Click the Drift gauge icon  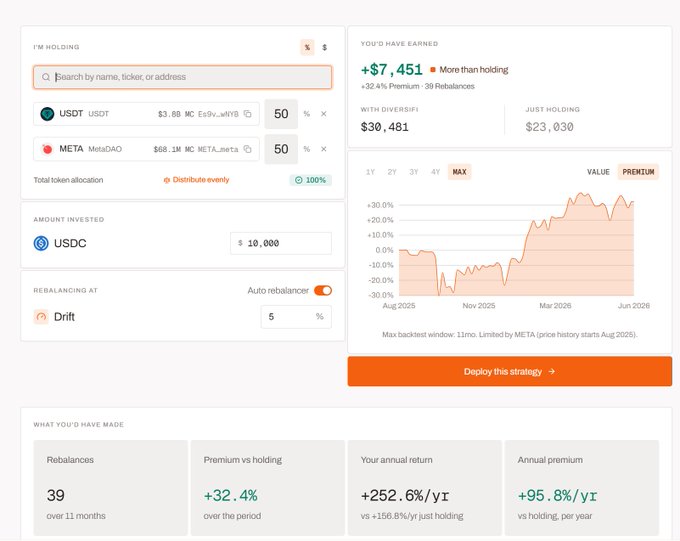click(x=41, y=317)
